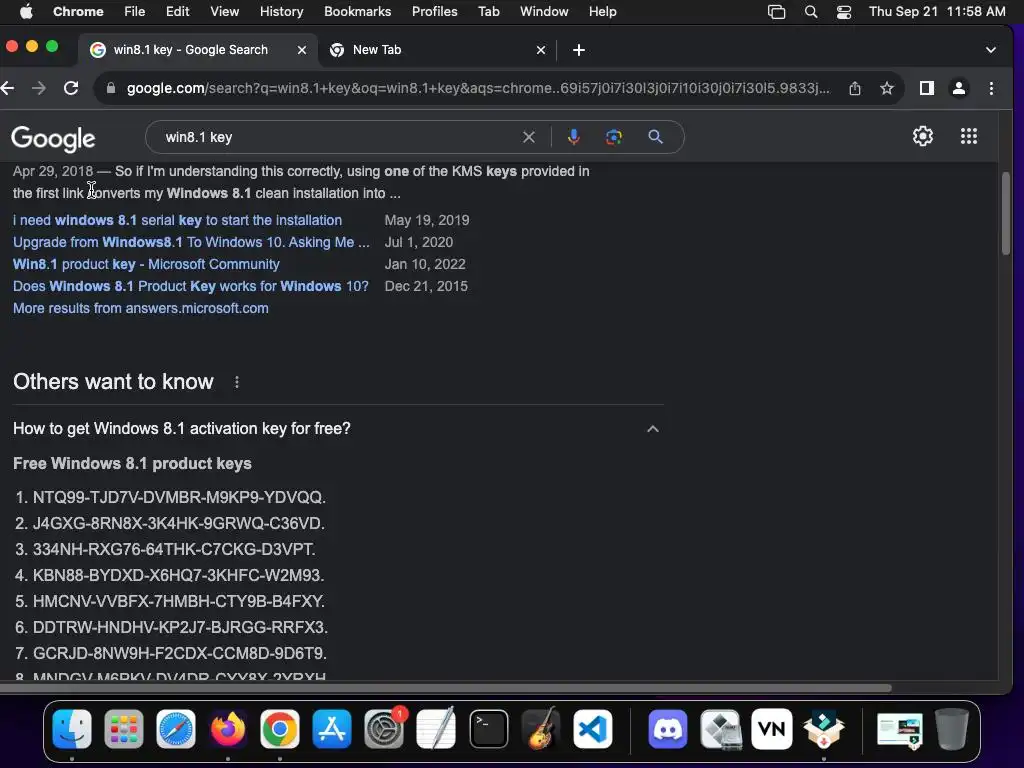1024x768 pixels.
Task: Click the horizontal scrollbar at window bottom
Action: click(445, 688)
